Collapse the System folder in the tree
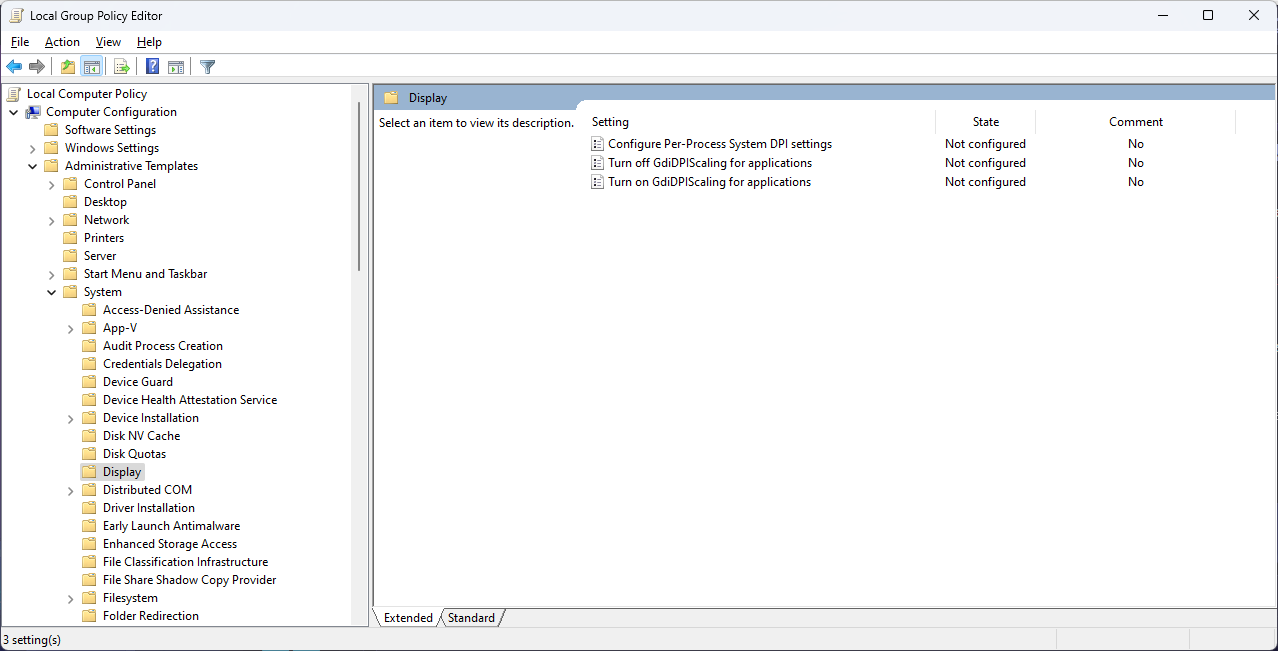 tap(52, 292)
